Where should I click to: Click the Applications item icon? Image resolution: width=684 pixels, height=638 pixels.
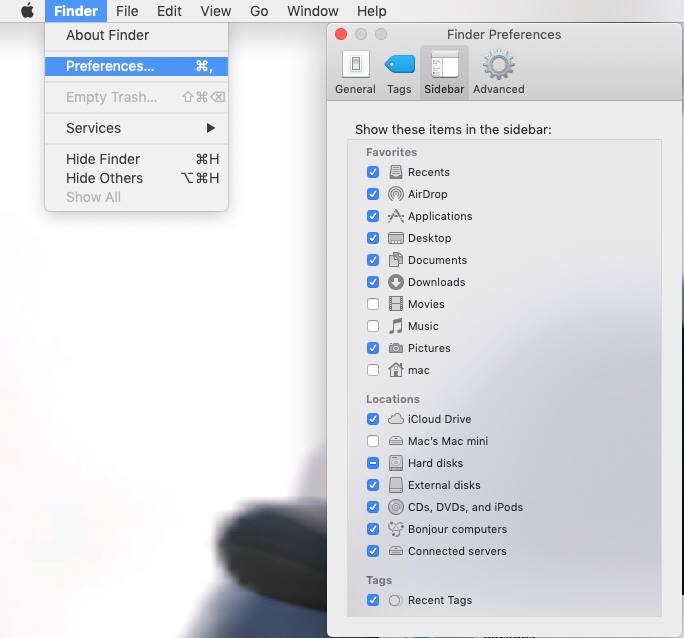(396, 216)
